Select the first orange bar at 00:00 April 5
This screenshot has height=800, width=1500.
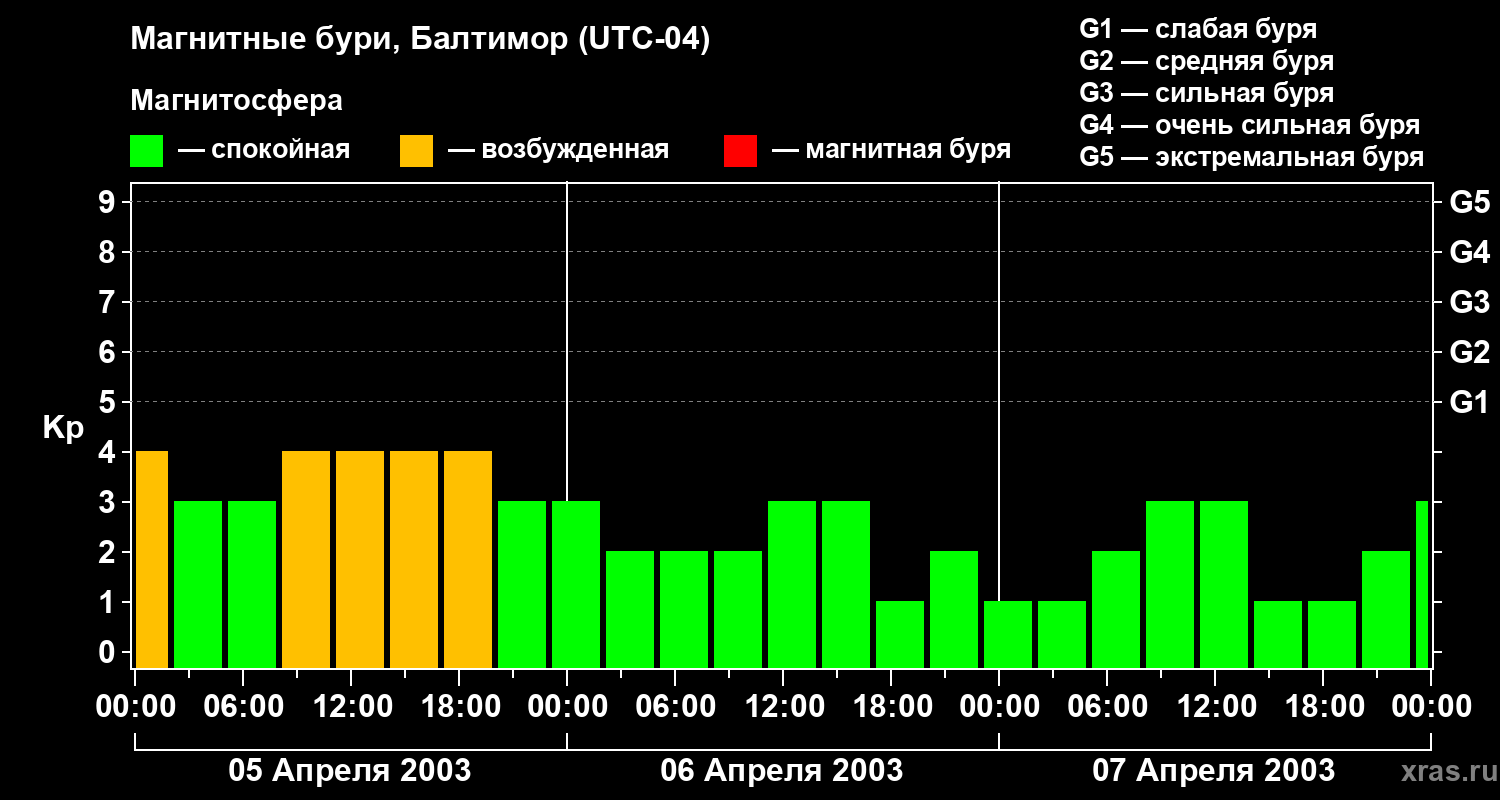tap(152, 559)
